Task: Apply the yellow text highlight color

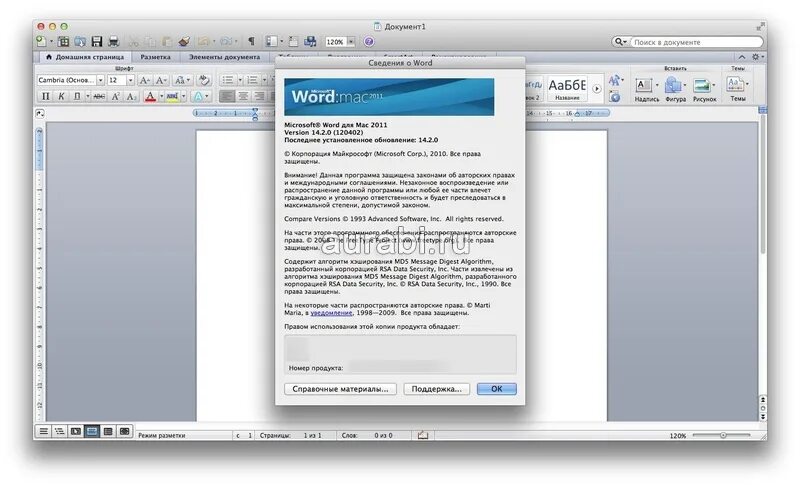Action: pyautogui.click(x=172, y=96)
